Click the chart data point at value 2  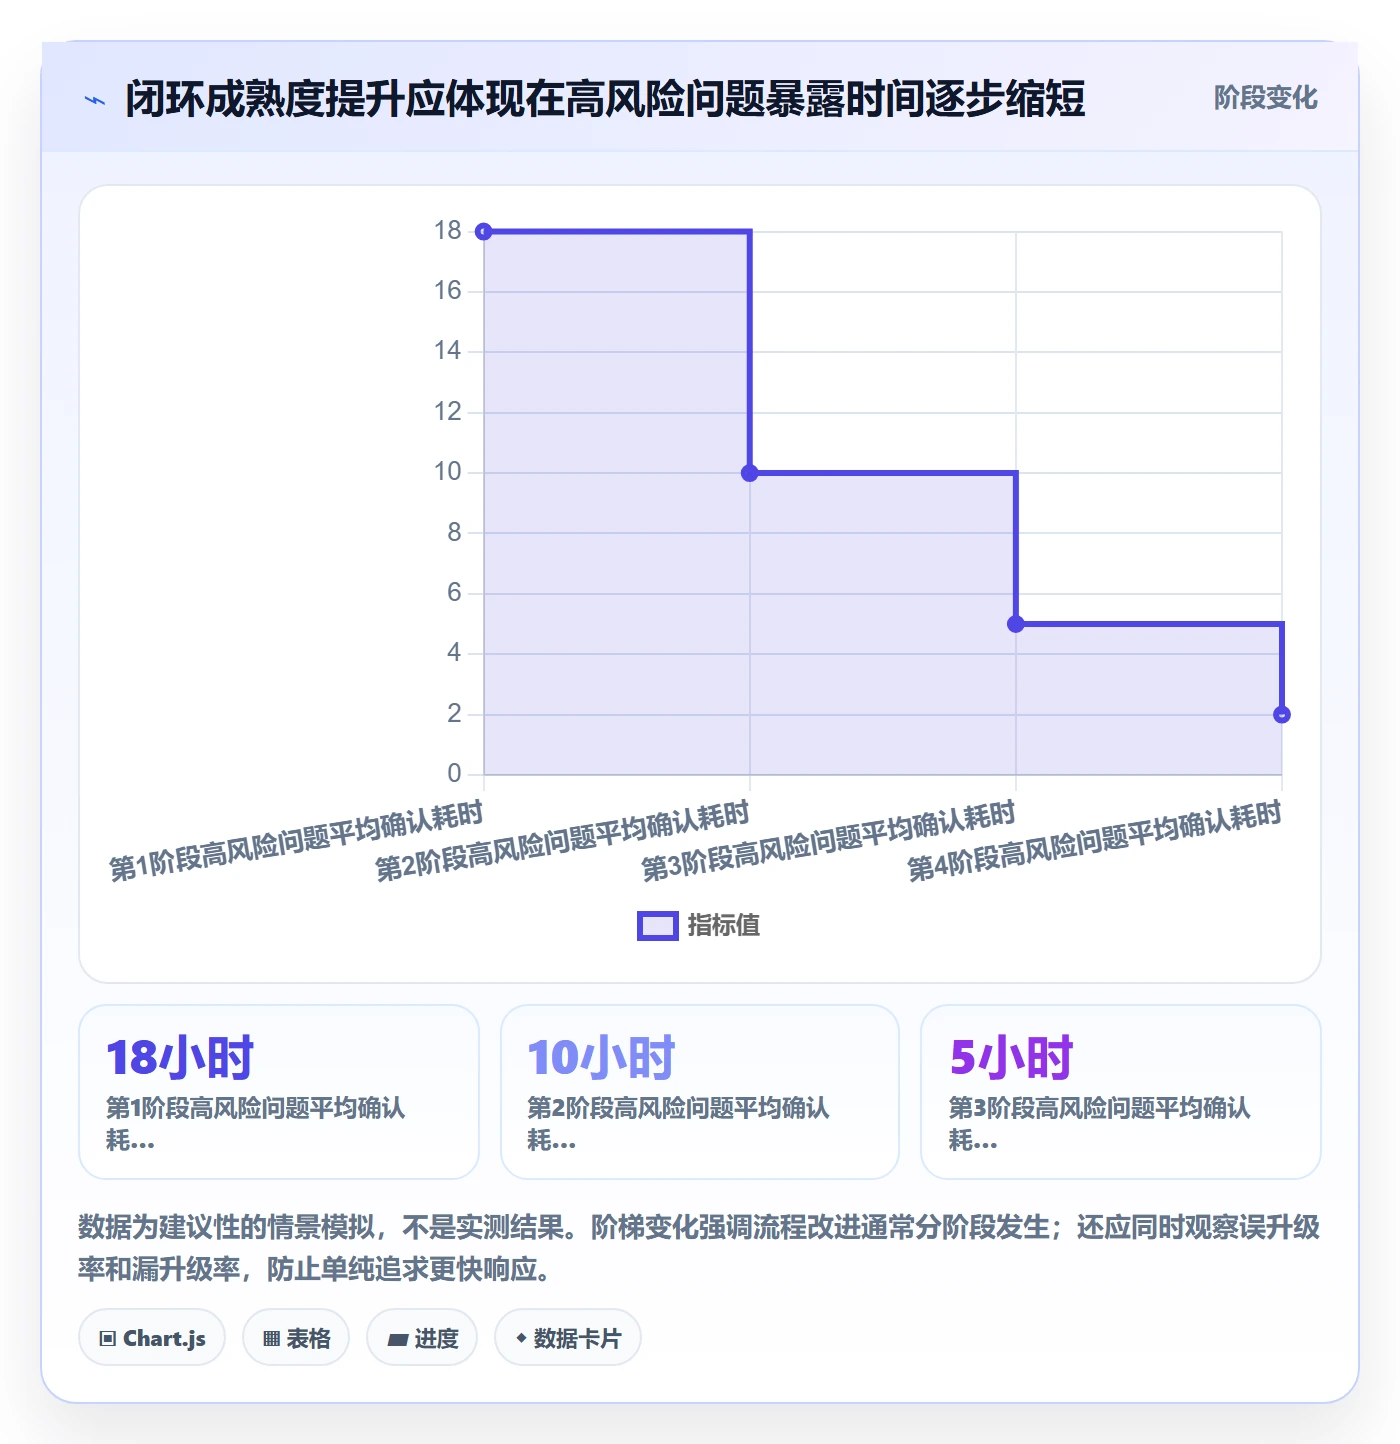pos(1282,715)
